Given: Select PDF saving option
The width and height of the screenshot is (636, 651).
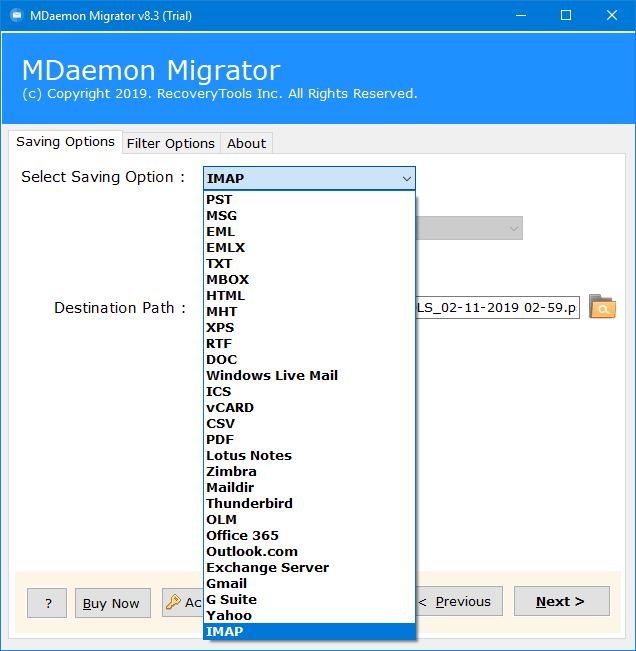Looking at the screenshot, I should click(309, 440).
